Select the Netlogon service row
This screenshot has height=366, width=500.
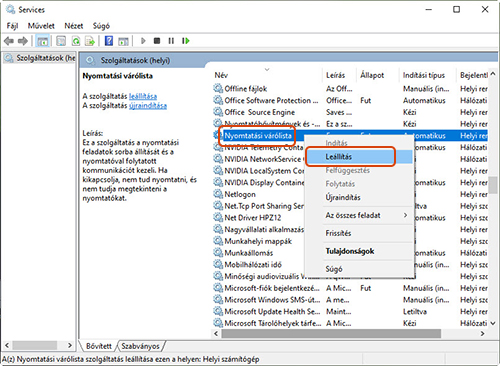point(258,194)
